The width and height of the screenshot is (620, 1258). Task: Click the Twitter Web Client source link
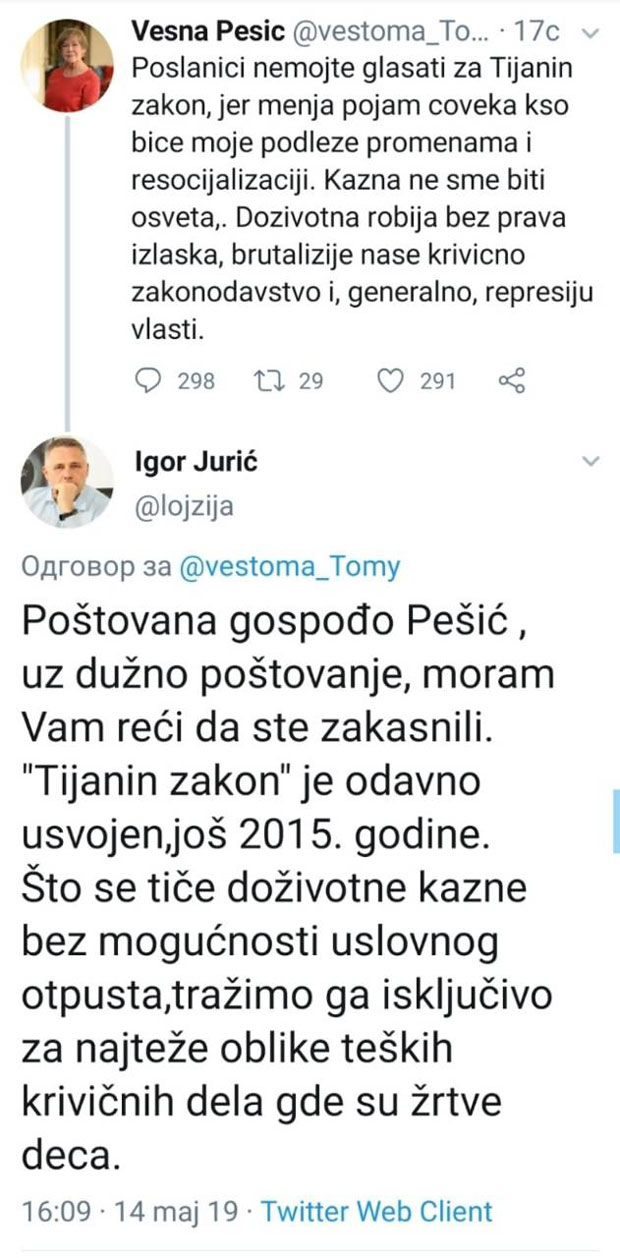click(x=377, y=1212)
